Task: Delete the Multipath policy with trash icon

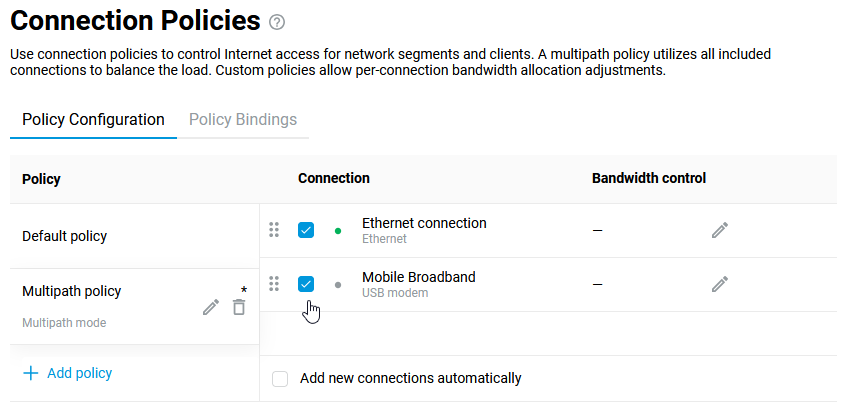Action: [239, 307]
